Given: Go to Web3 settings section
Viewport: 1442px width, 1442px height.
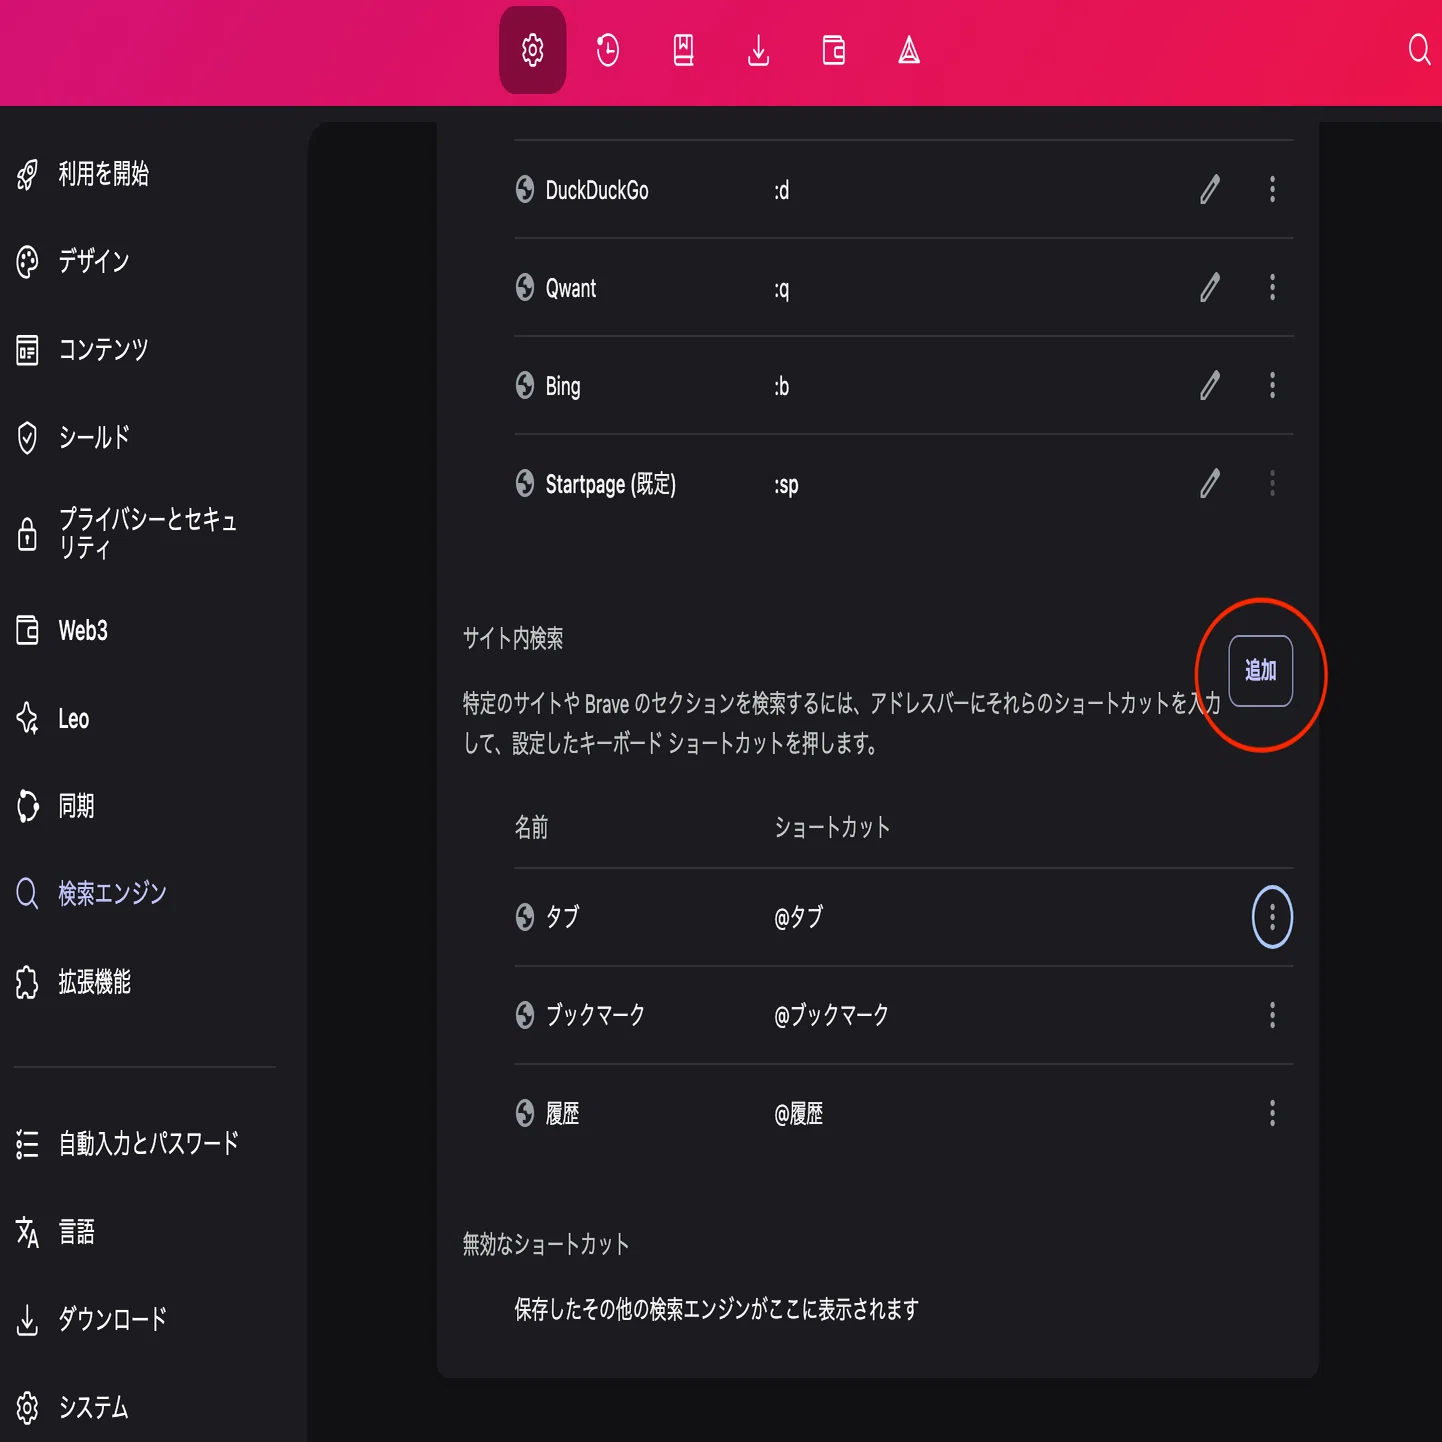Looking at the screenshot, I should 62,631.
